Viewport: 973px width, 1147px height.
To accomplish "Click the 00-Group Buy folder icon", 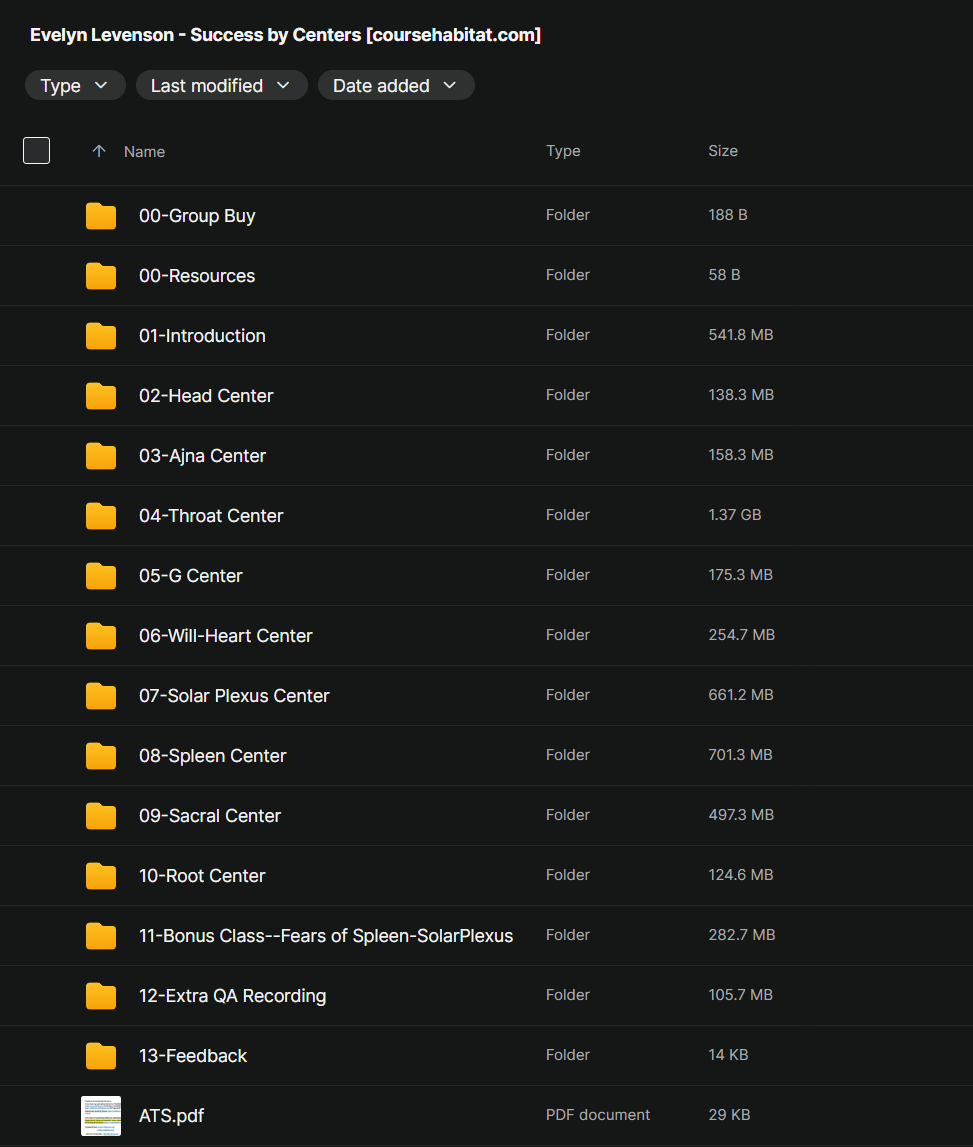I will (x=101, y=216).
